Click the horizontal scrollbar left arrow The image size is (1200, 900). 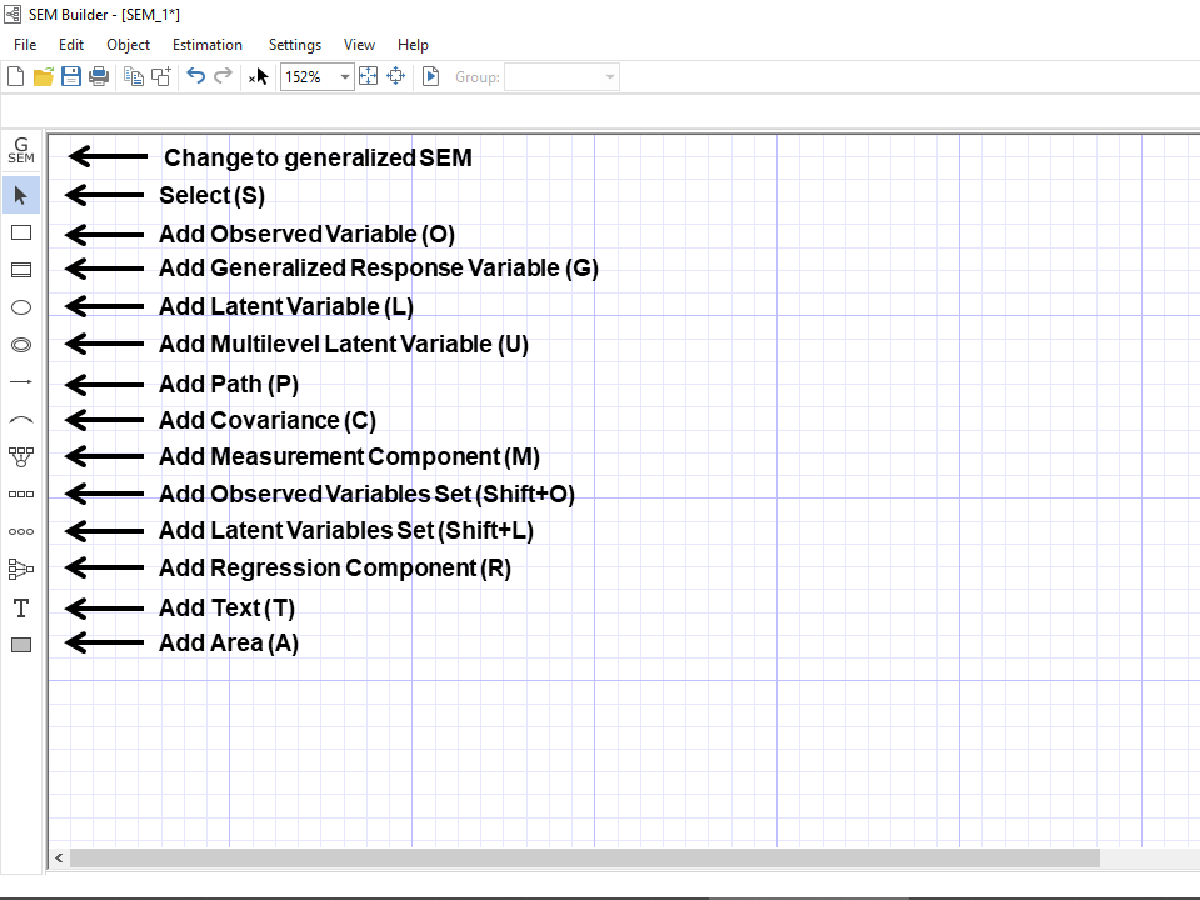[59, 858]
